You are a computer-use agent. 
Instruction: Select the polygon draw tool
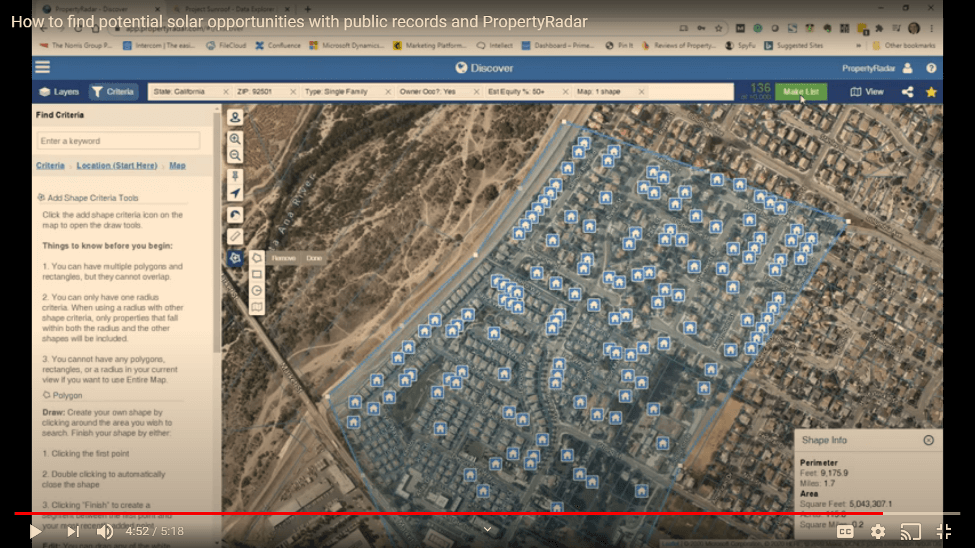[x=257, y=258]
